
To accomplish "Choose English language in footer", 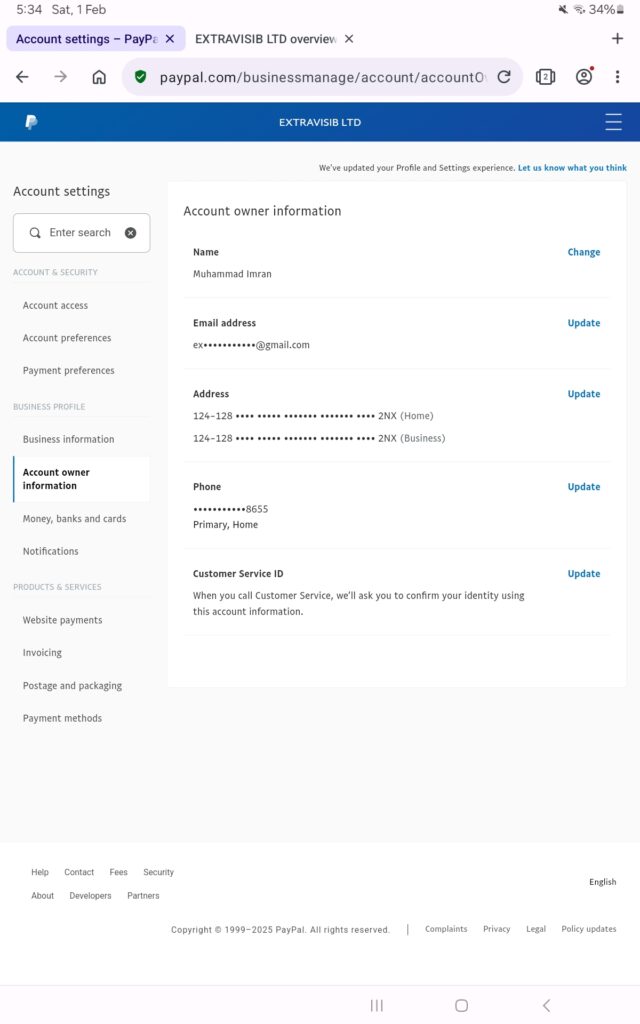I will coord(602,882).
